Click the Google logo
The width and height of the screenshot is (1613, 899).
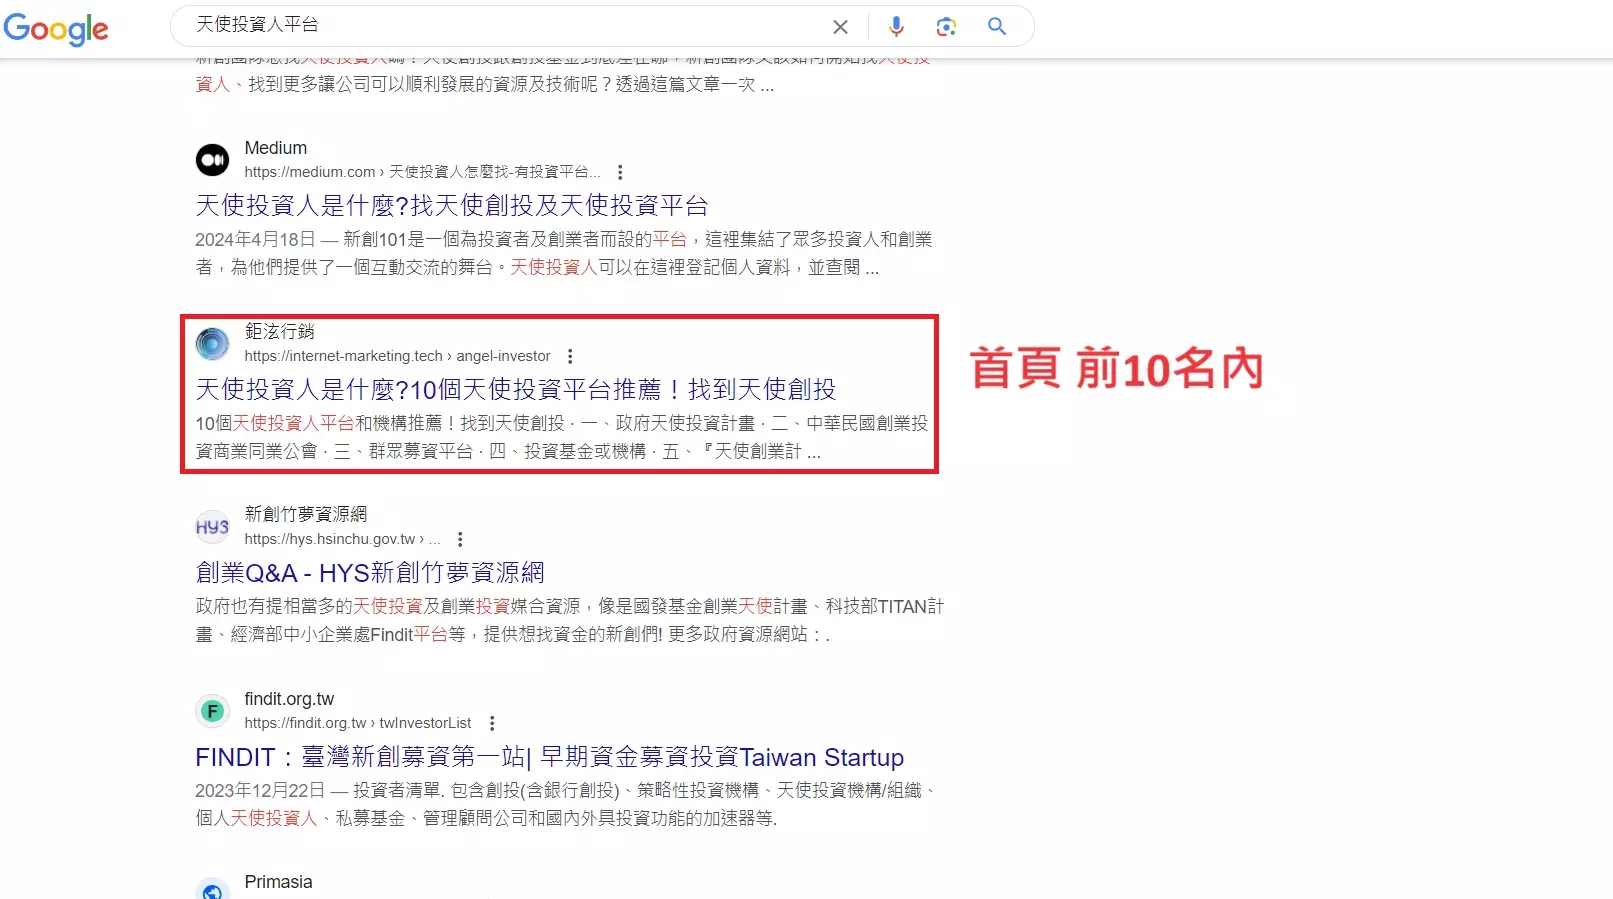[x=56, y=29]
